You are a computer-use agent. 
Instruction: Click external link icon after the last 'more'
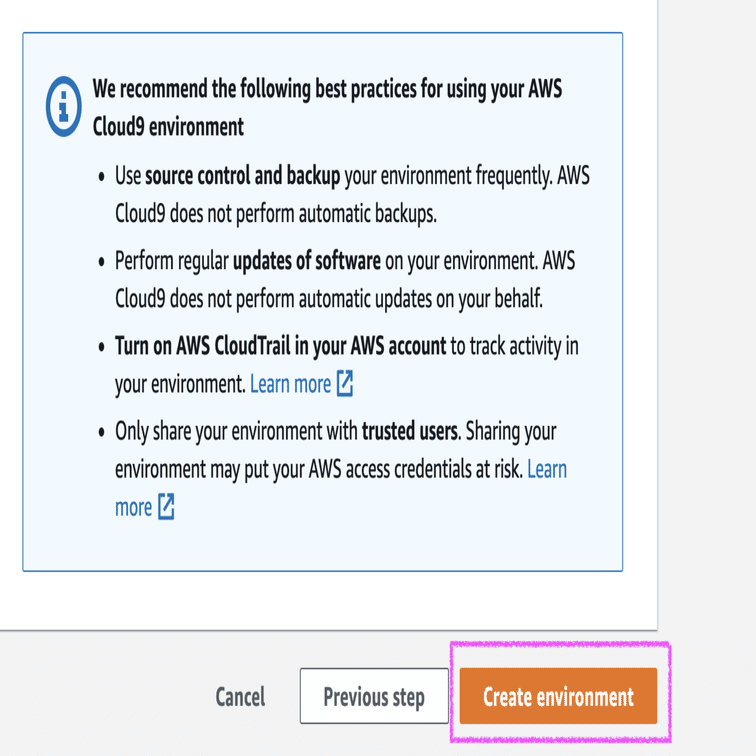point(166,508)
